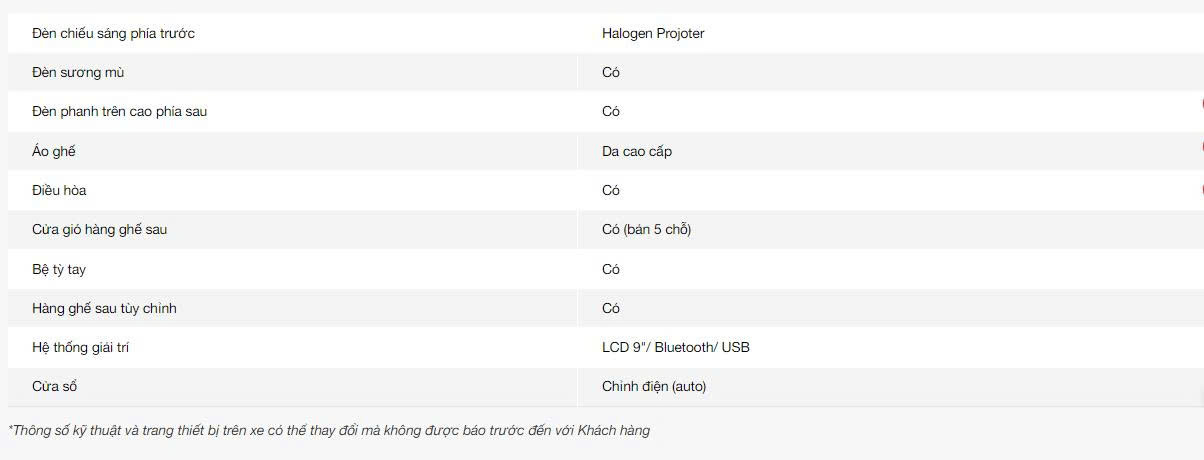Click 'Đèn phanh trên cao phía sau' label
This screenshot has height=460, width=1204.
pos(119,111)
